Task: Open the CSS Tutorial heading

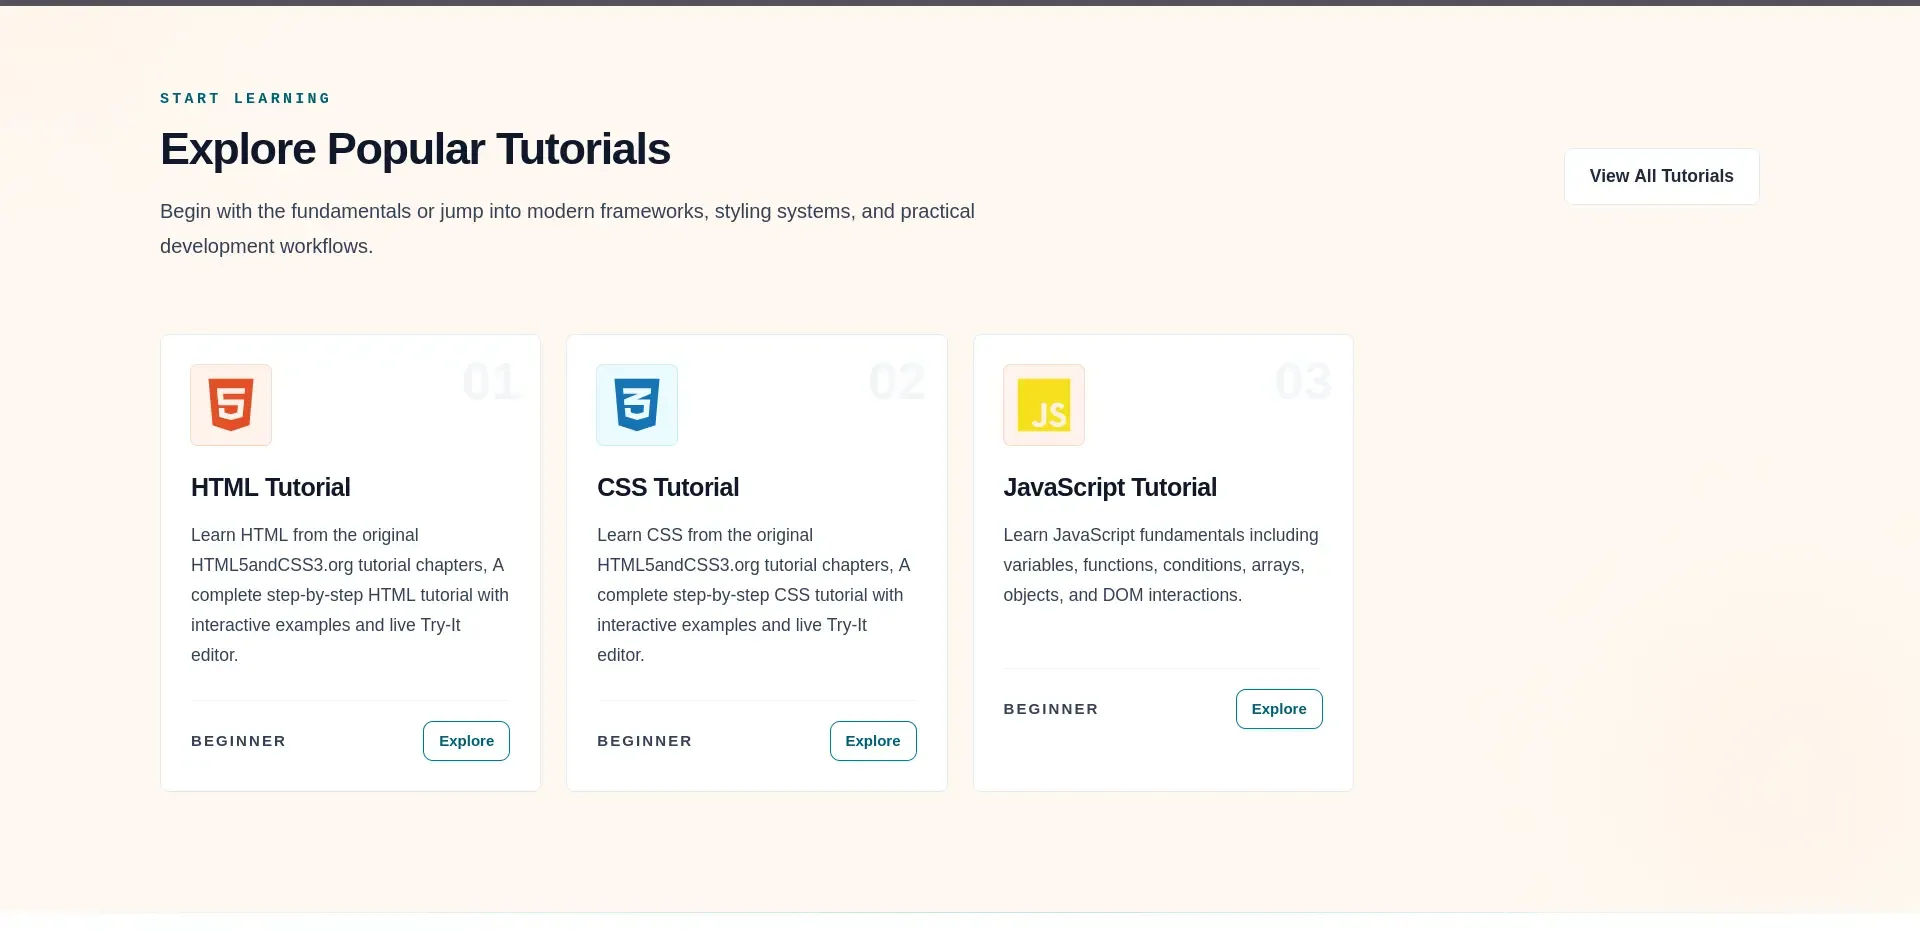Action: (668, 487)
